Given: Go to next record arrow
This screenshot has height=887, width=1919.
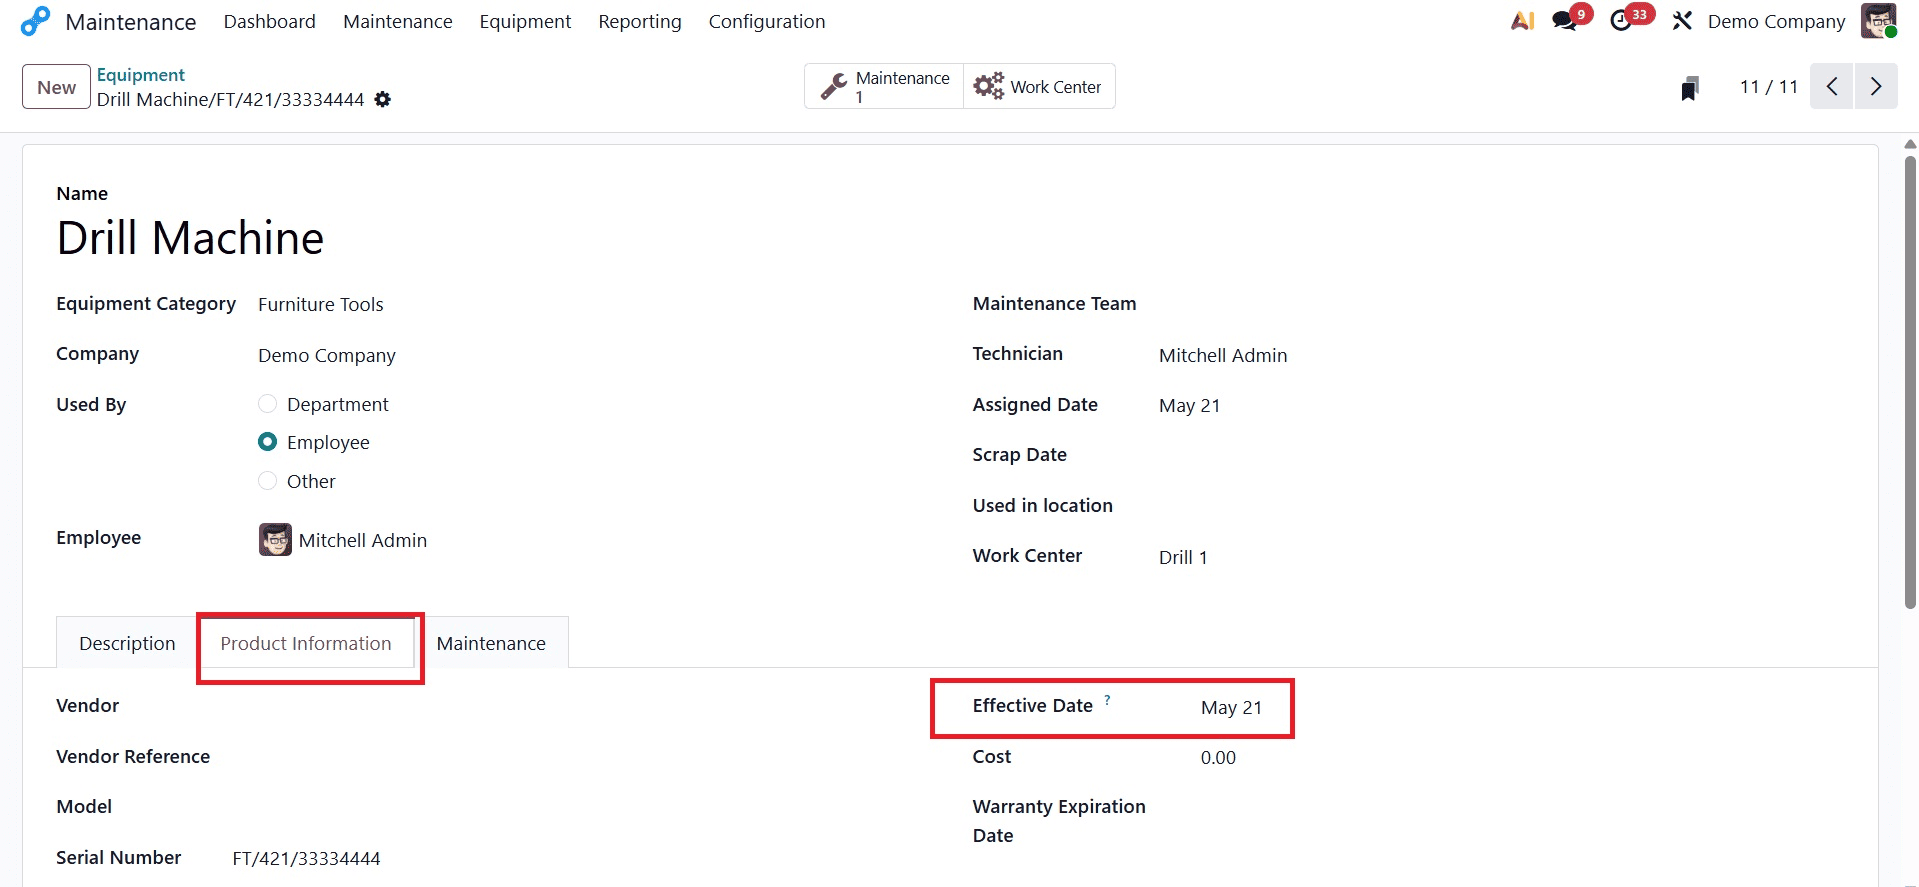Looking at the screenshot, I should 1876,87.
